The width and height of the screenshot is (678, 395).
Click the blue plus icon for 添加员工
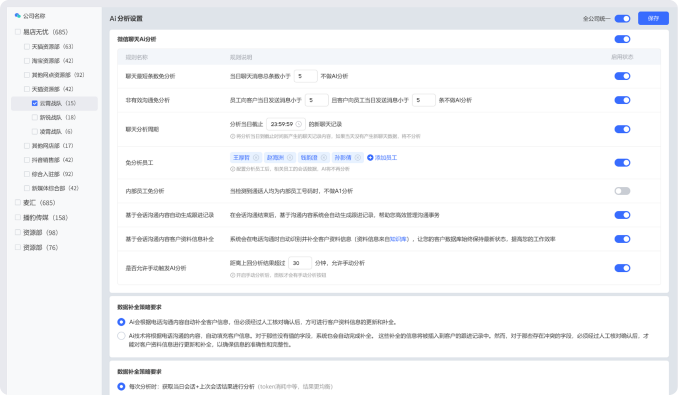[370, 158]
